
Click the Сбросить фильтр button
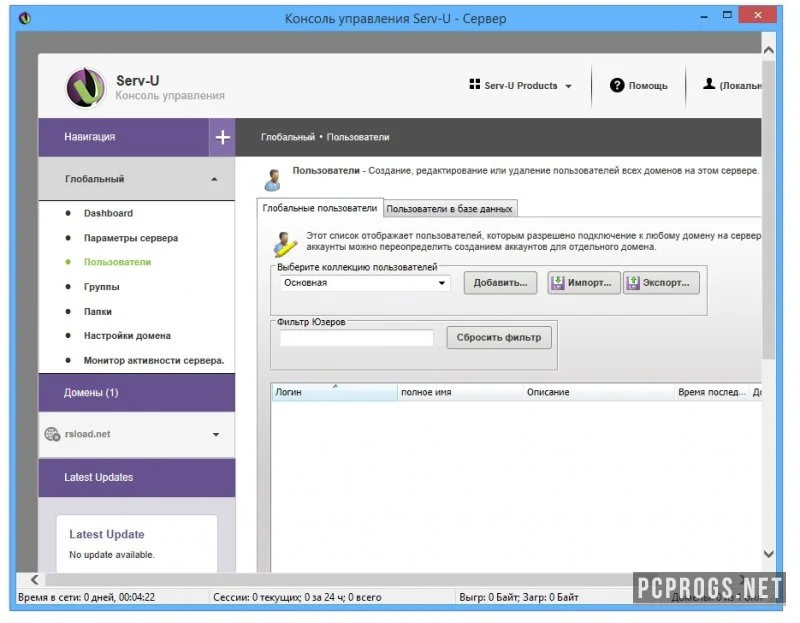pyautogui.click(x=499, y=338)
